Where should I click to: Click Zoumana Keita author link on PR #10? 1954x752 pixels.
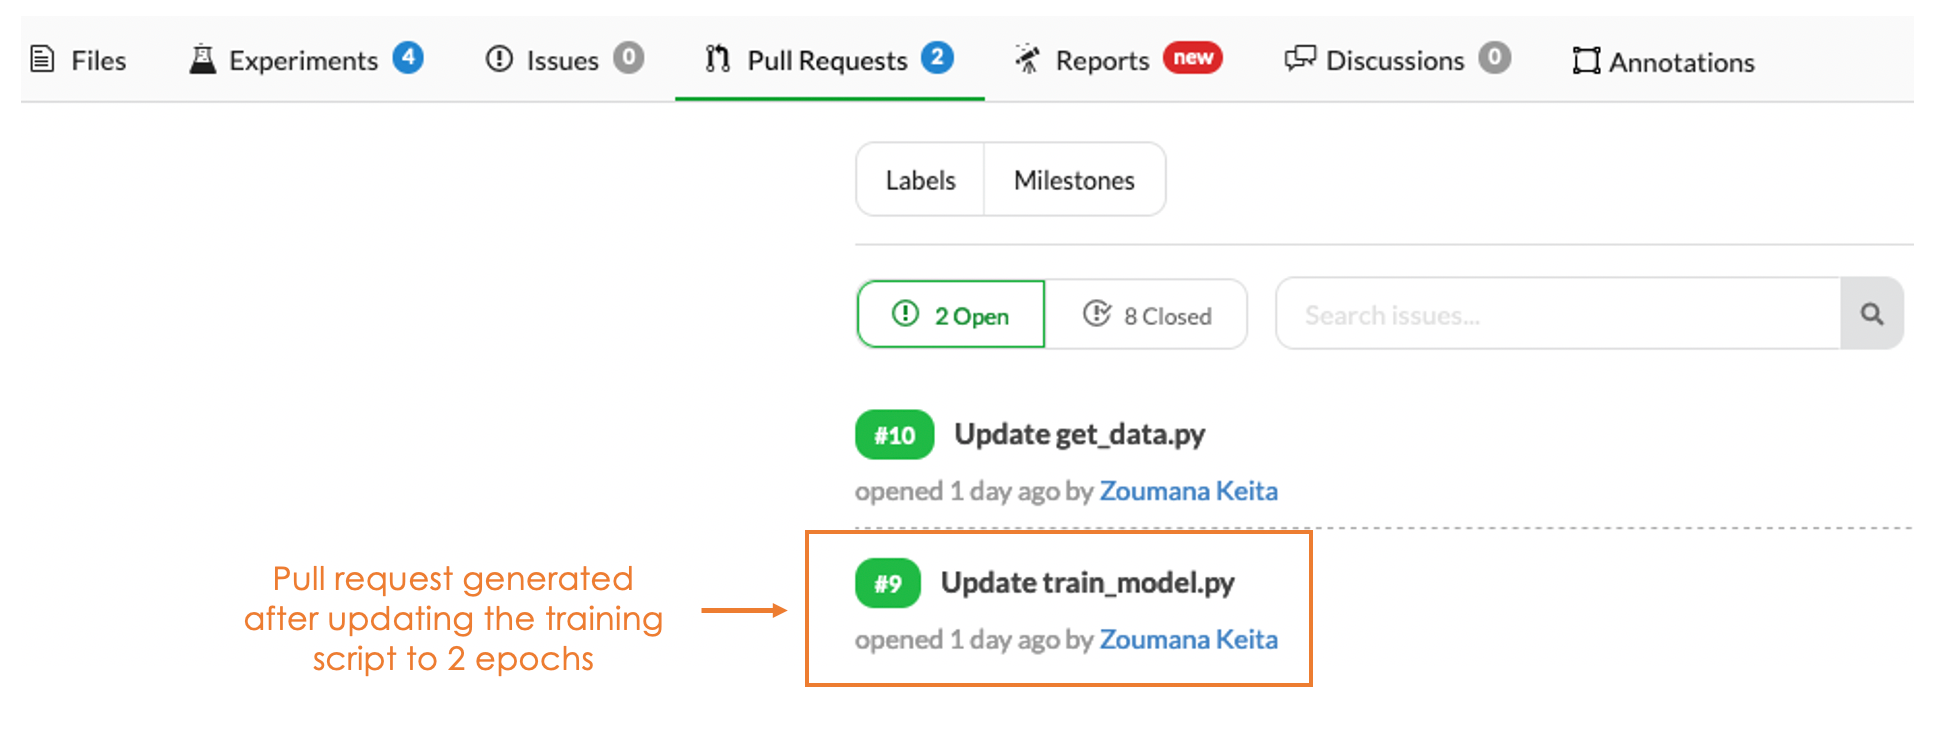point(1188,491)
